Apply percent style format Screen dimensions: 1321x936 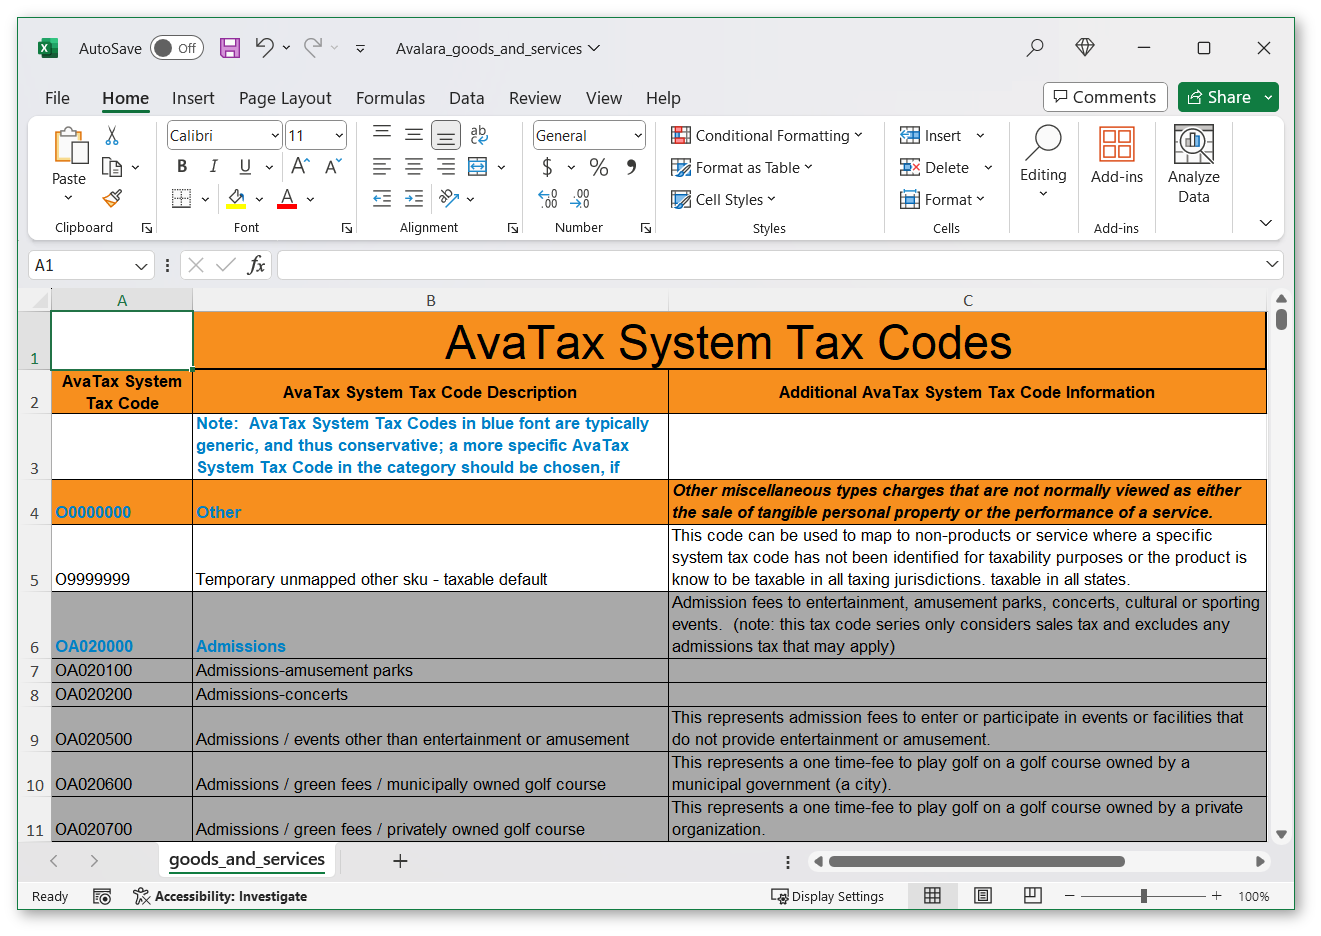(x=599, y=167)
